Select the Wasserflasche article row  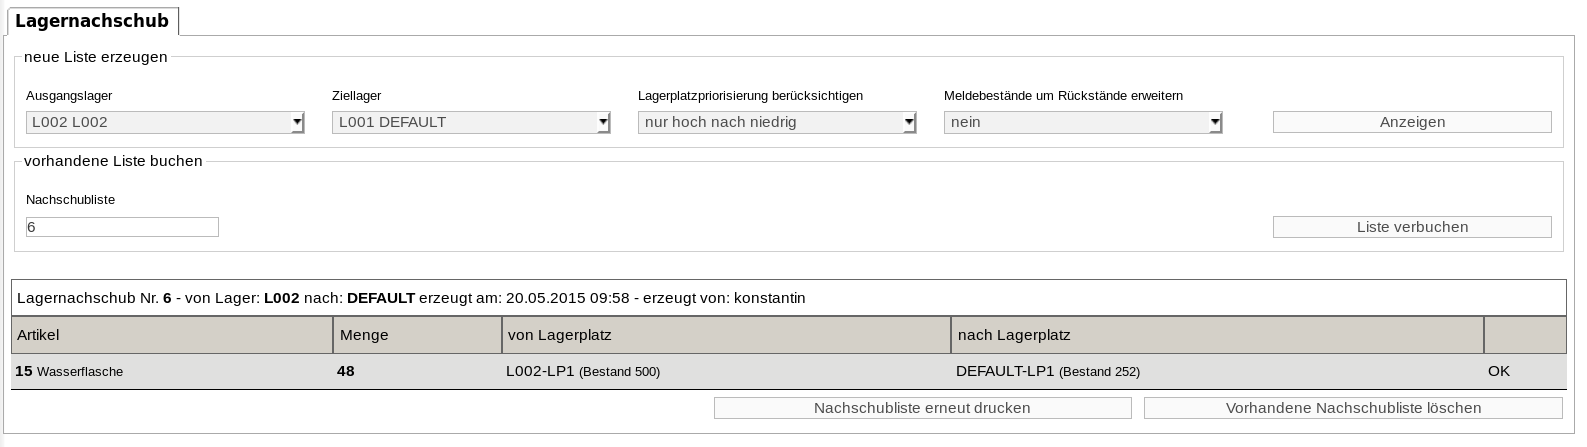pos(789,371)
